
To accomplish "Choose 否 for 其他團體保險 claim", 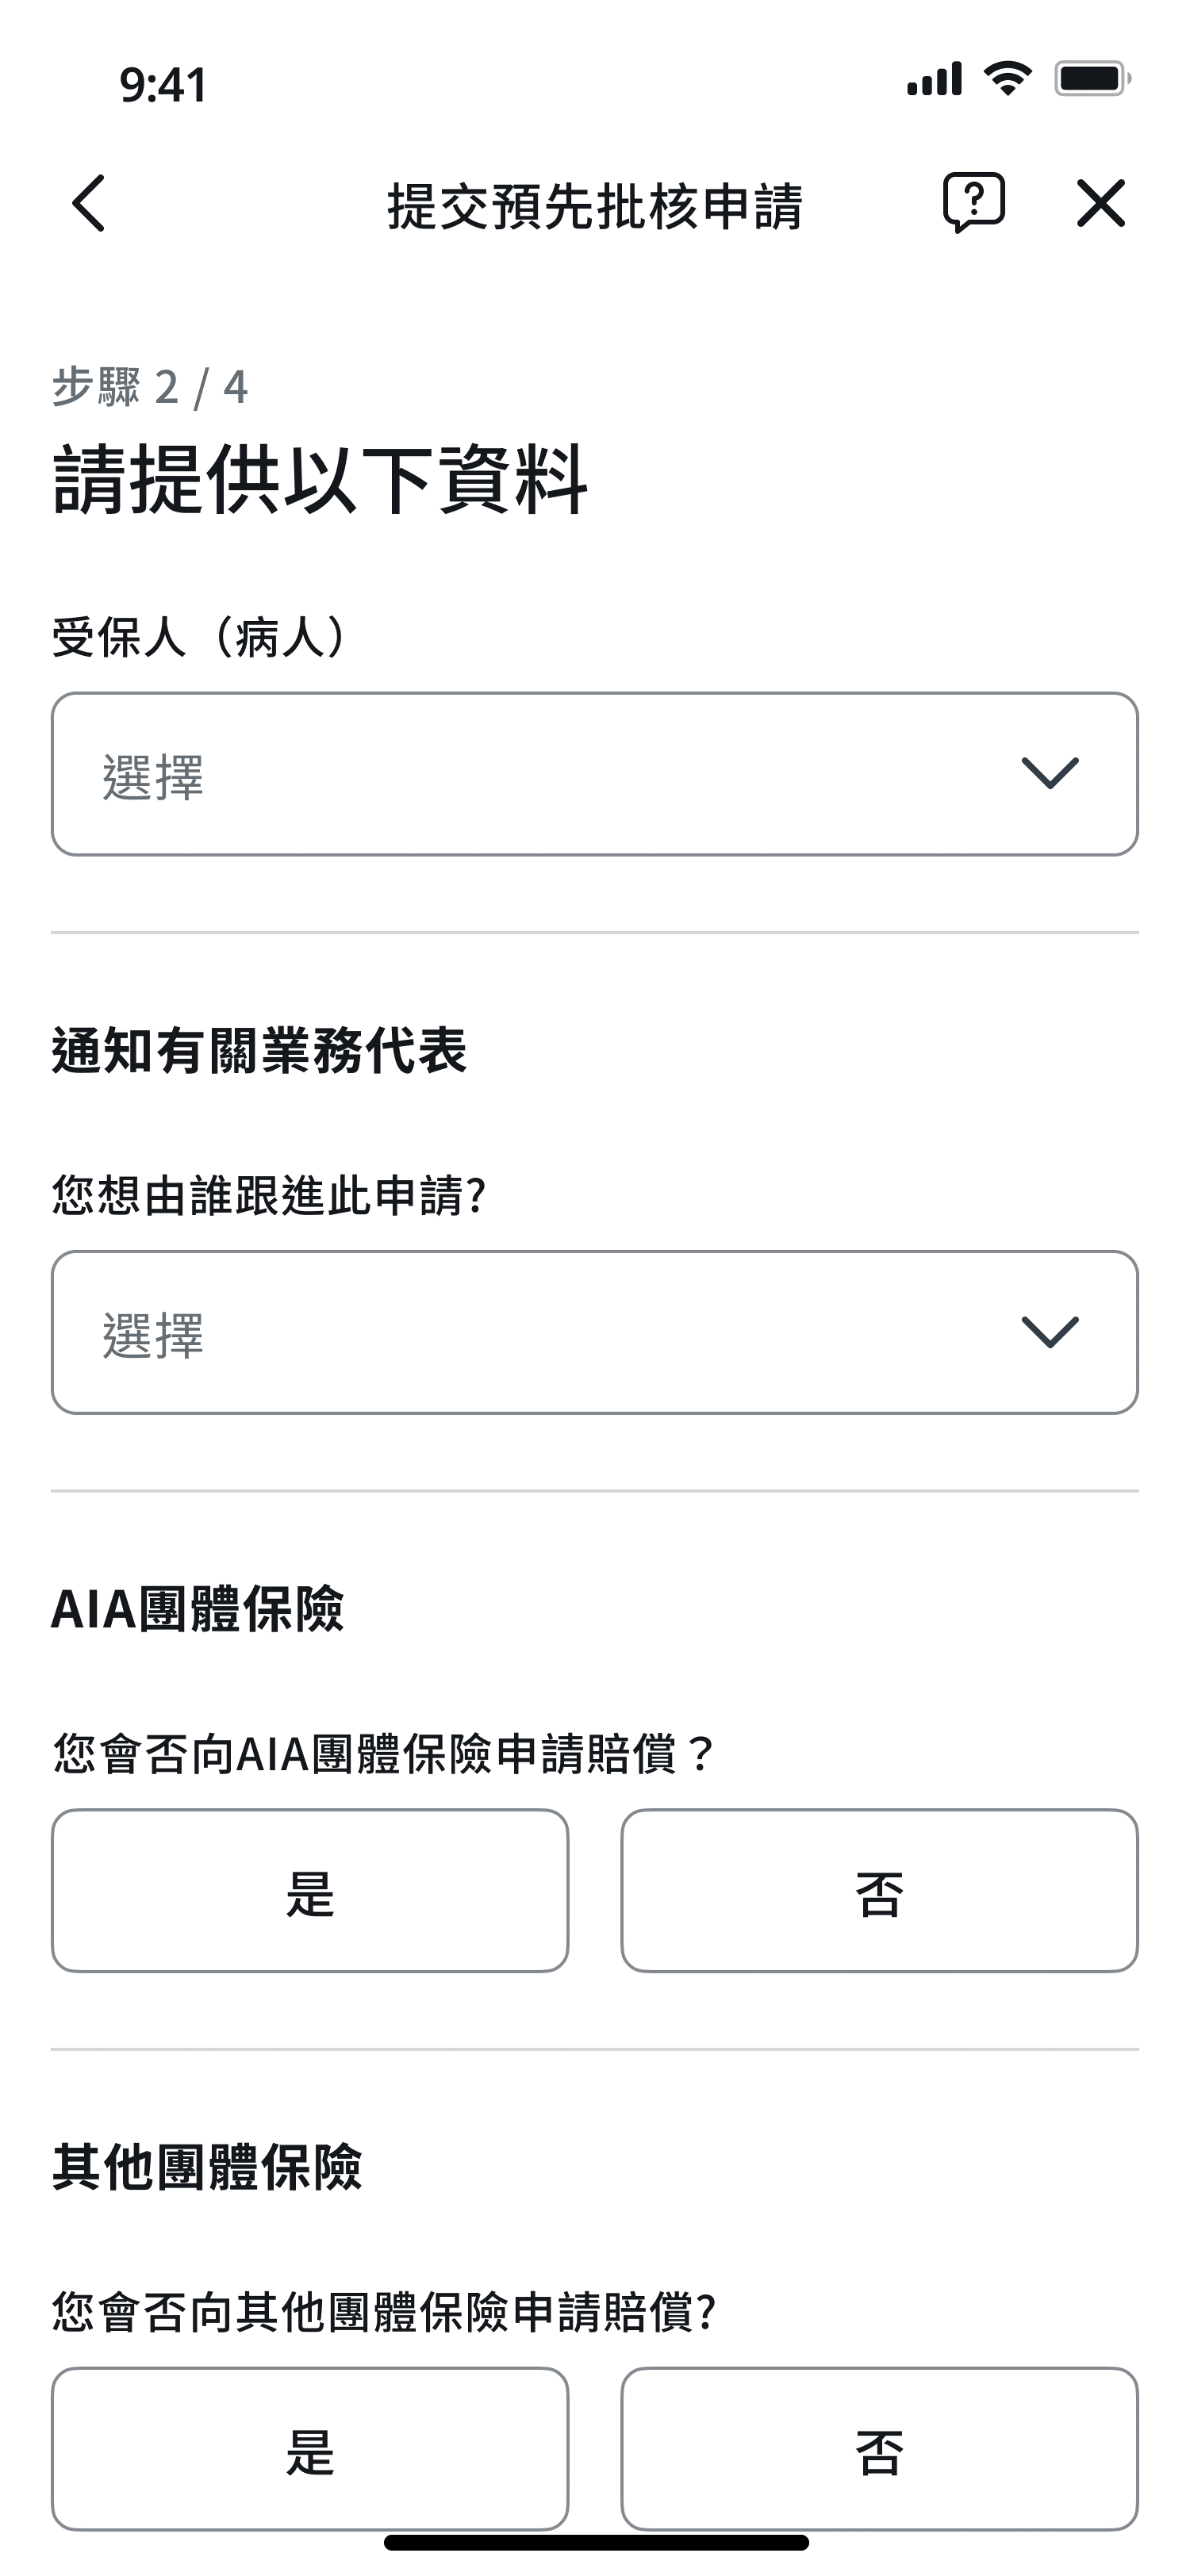I will point(879,2448).
